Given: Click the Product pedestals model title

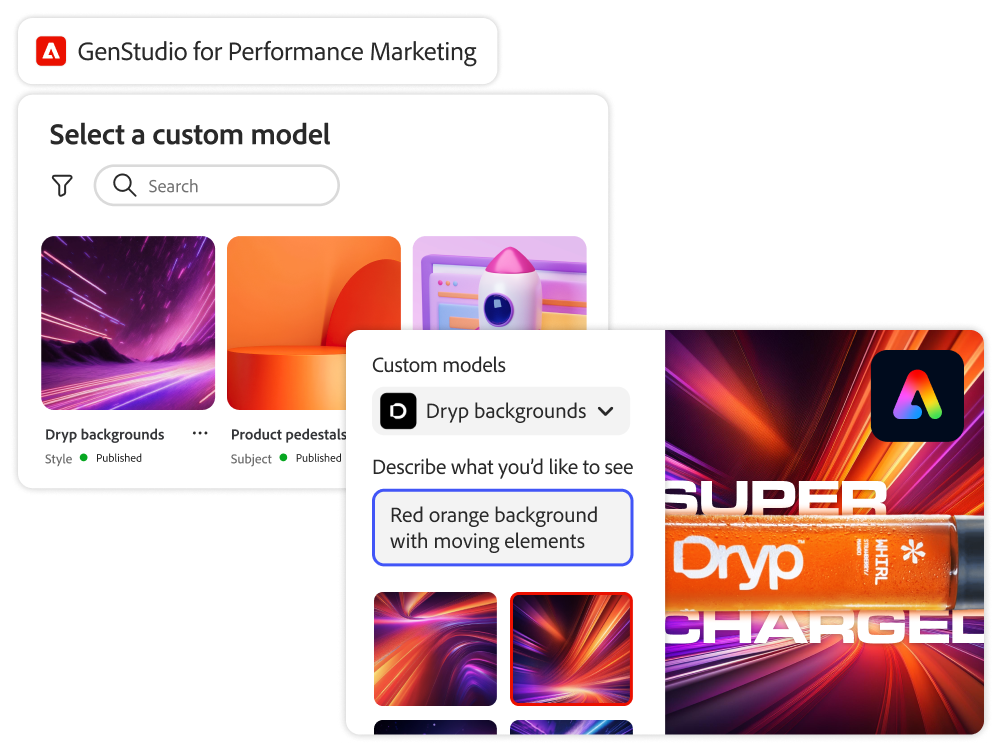Looking at the screenshot, I should [x=288, y=434].
